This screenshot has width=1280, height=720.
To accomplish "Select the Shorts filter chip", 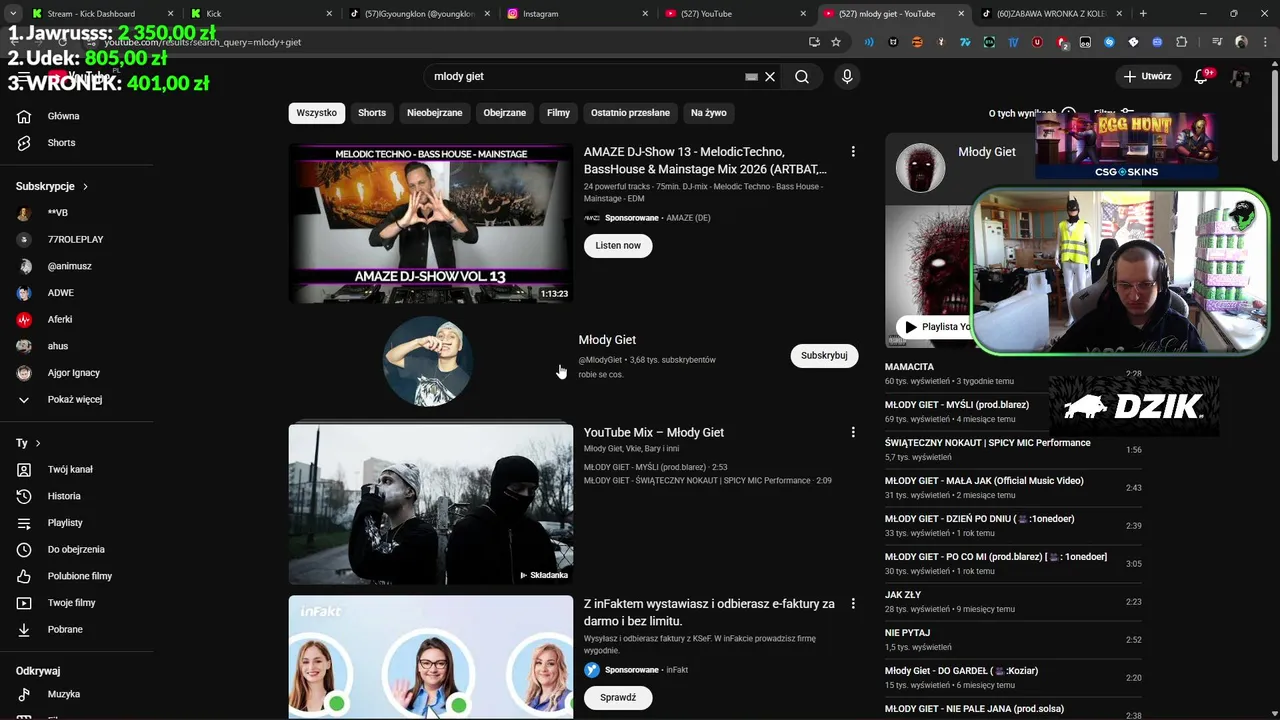I will (372, 113).
